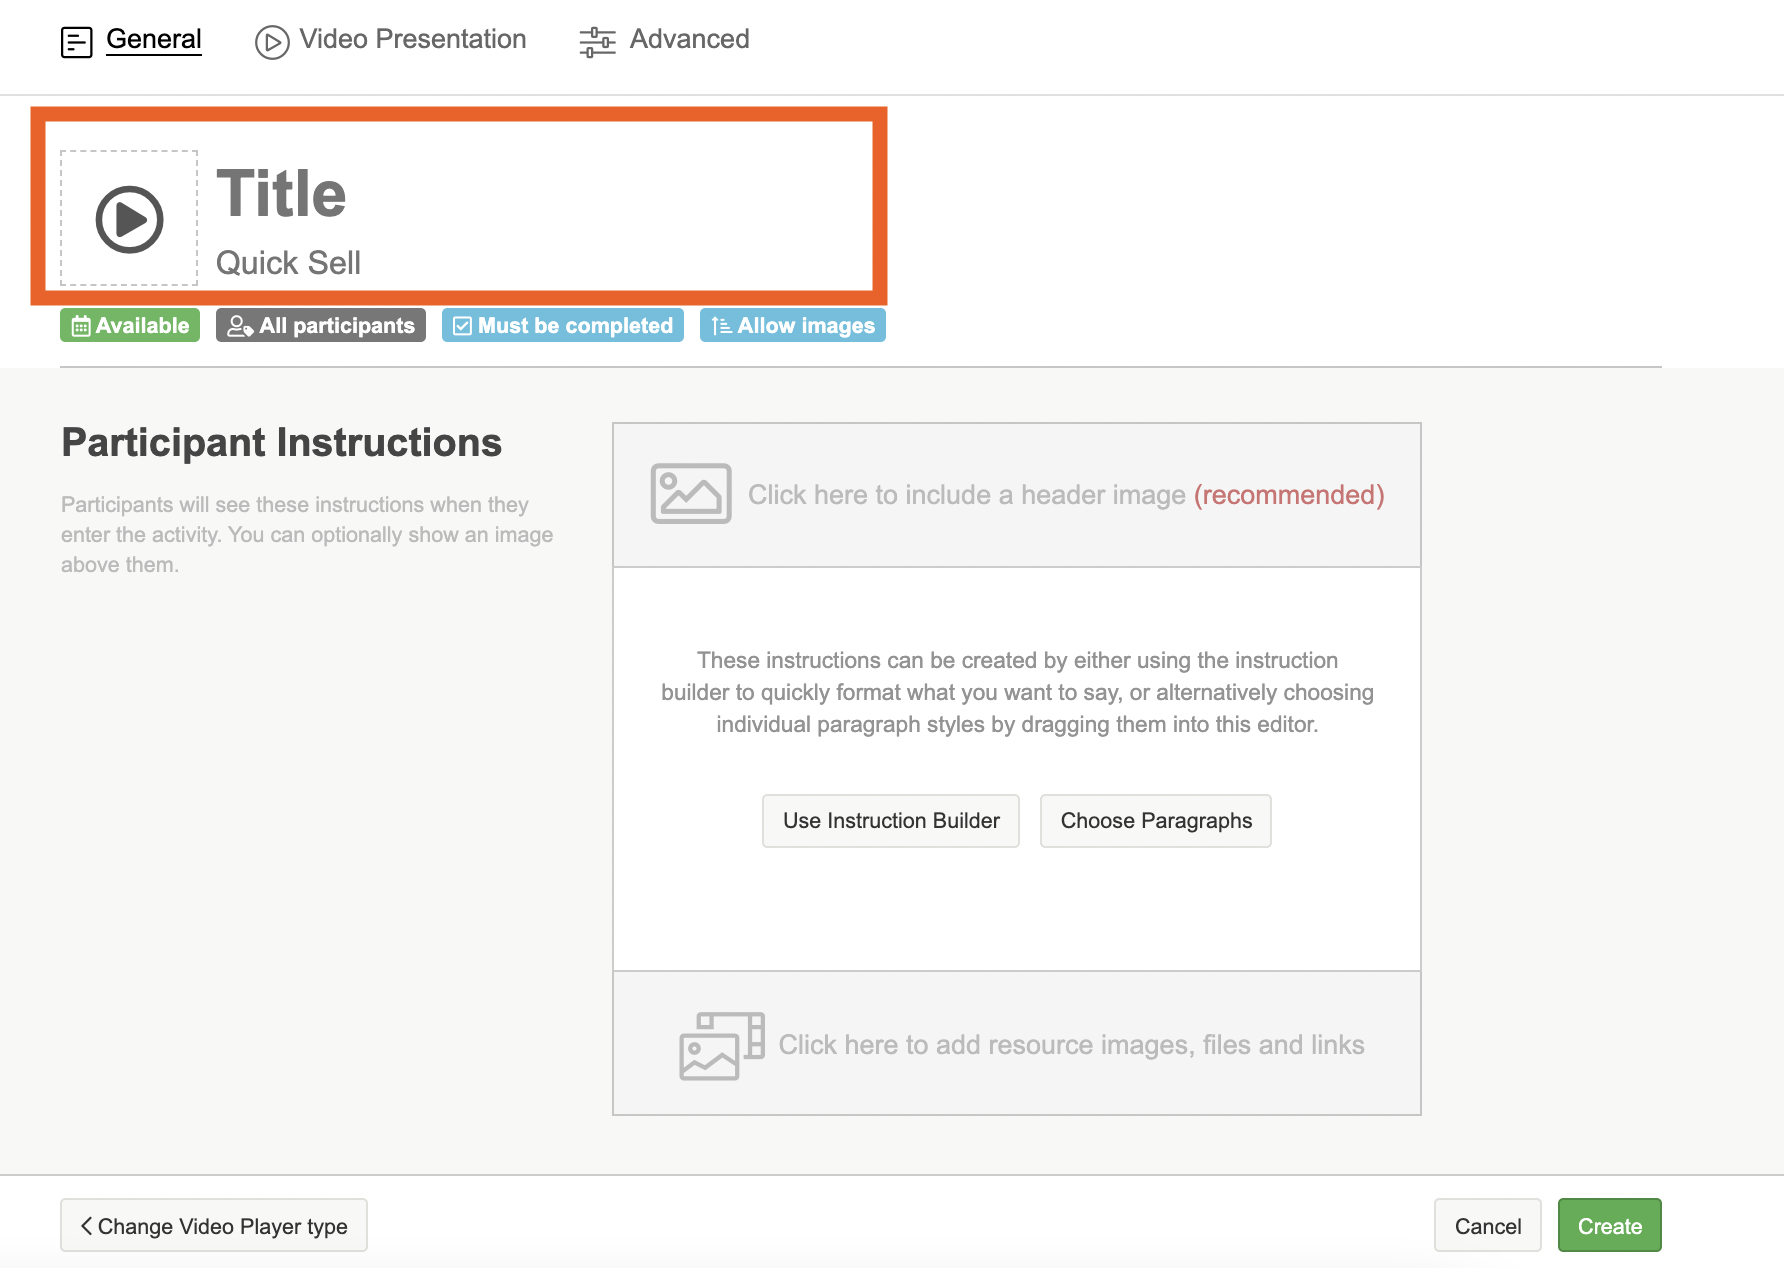Click the General tab document icon
Screen dimensions: 1784x1268
click(x=76, y=42)
